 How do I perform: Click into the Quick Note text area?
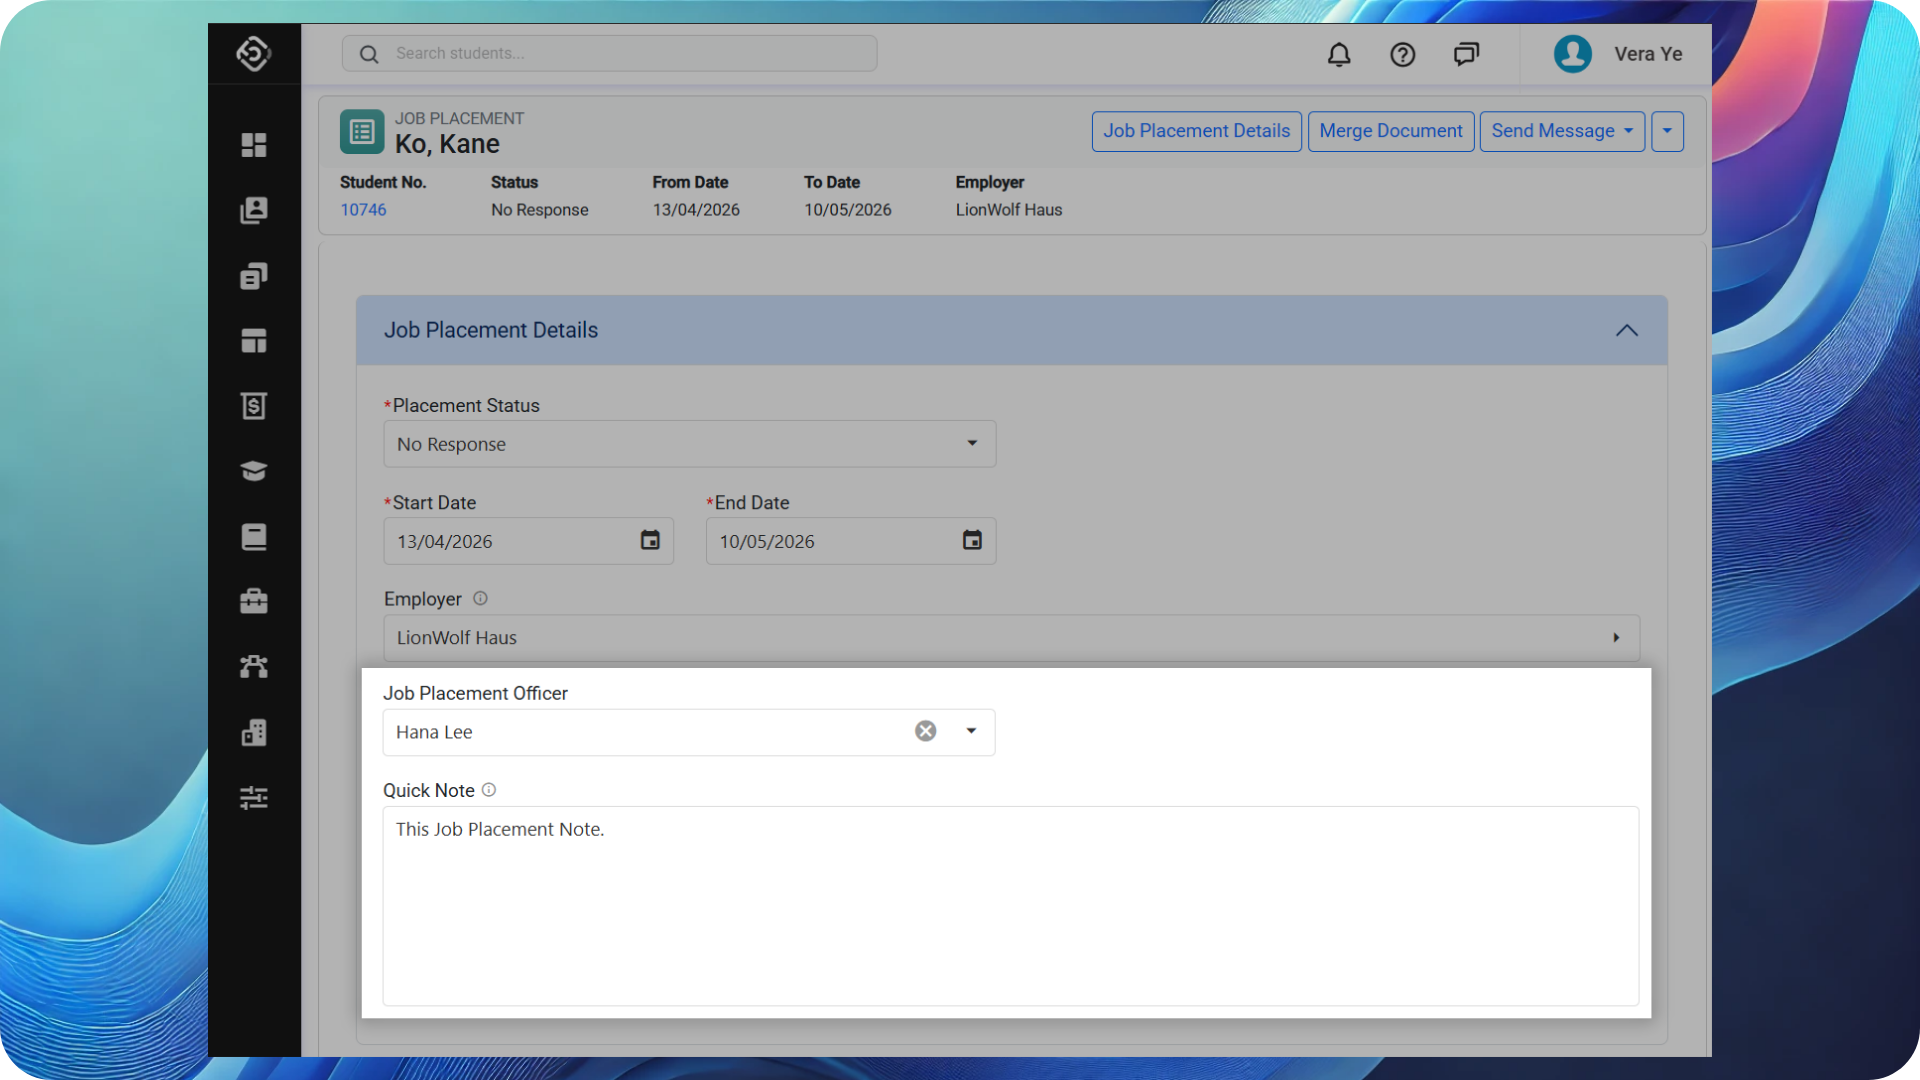coord(1010,905)
